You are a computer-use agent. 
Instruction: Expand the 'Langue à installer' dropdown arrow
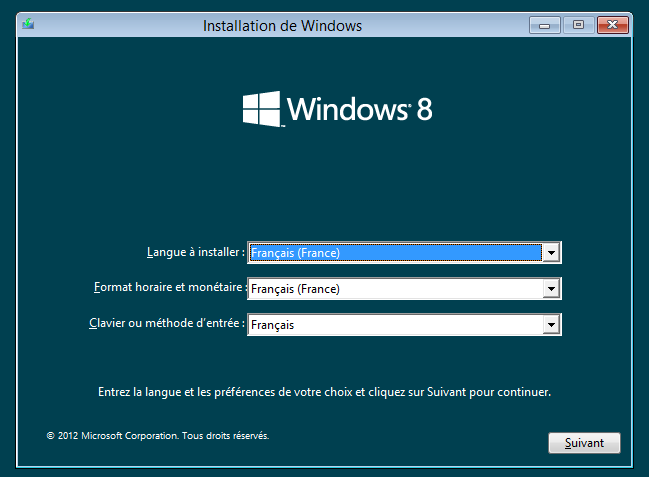coord(551,253)
